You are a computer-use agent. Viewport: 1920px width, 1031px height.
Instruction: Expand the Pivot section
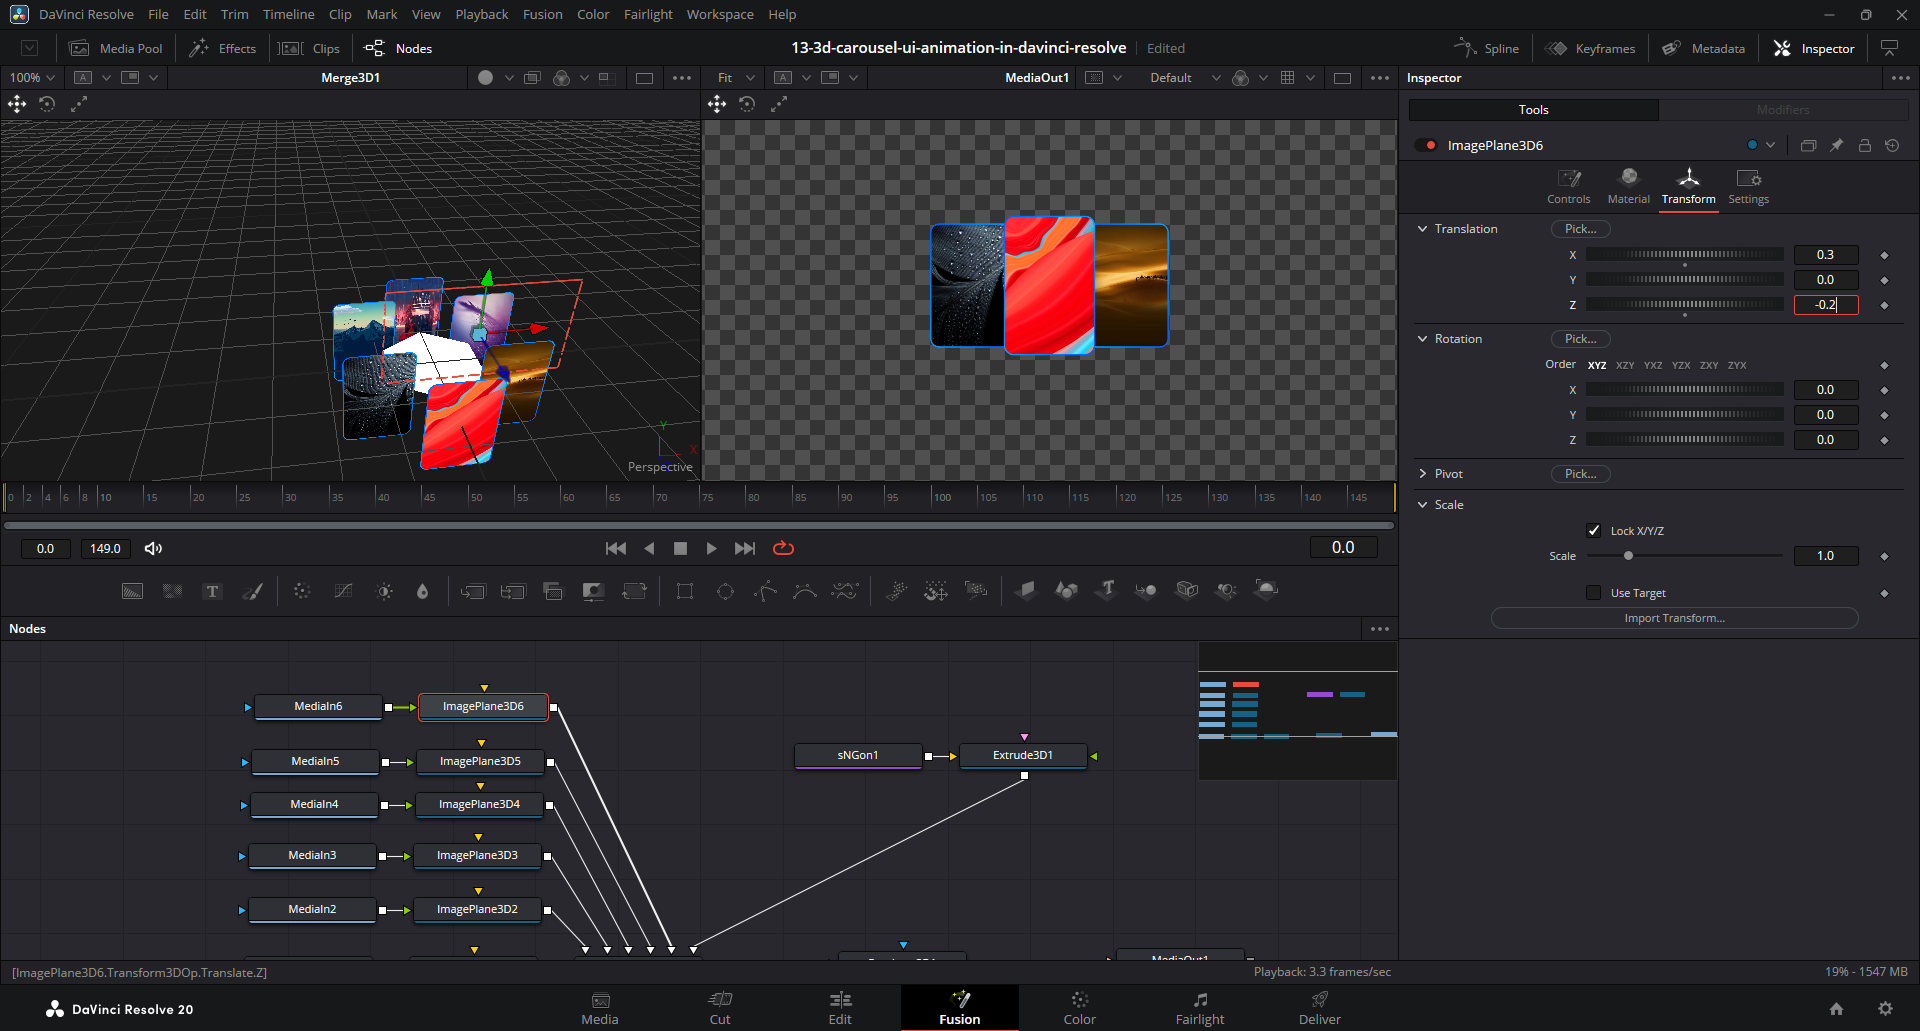point(1423,474)
